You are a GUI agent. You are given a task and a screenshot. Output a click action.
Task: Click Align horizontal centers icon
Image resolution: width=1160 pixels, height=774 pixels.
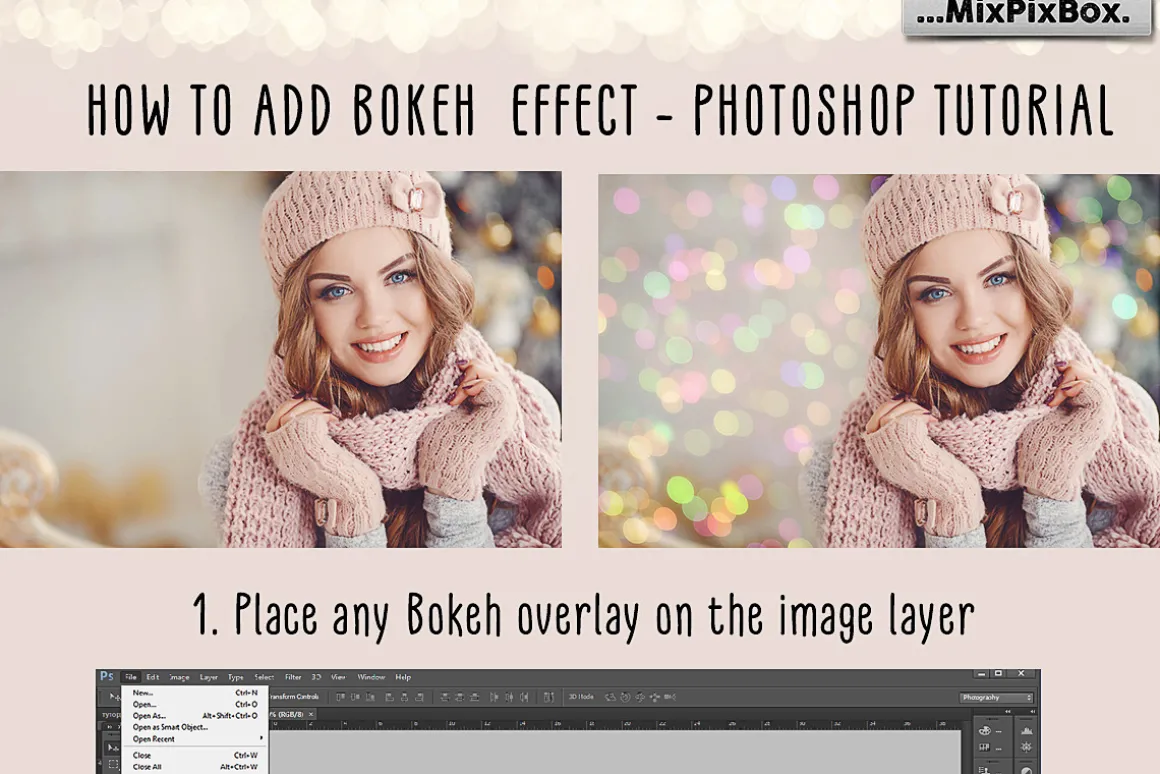(x=404, y=697)
